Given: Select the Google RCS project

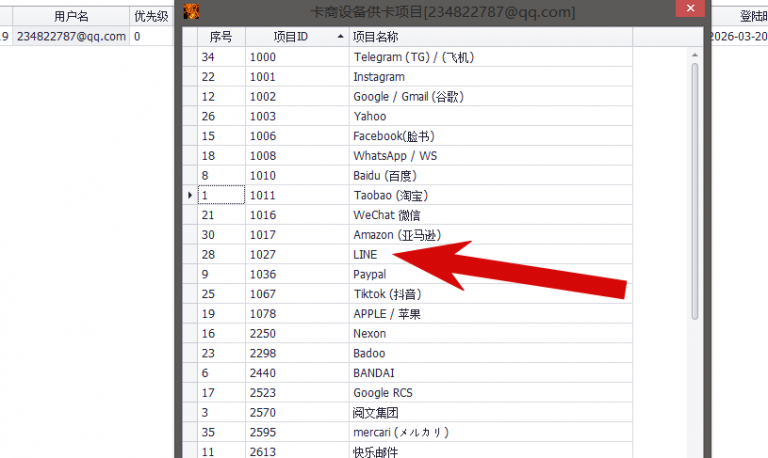Looking at the screenshot, I should 383,393.
